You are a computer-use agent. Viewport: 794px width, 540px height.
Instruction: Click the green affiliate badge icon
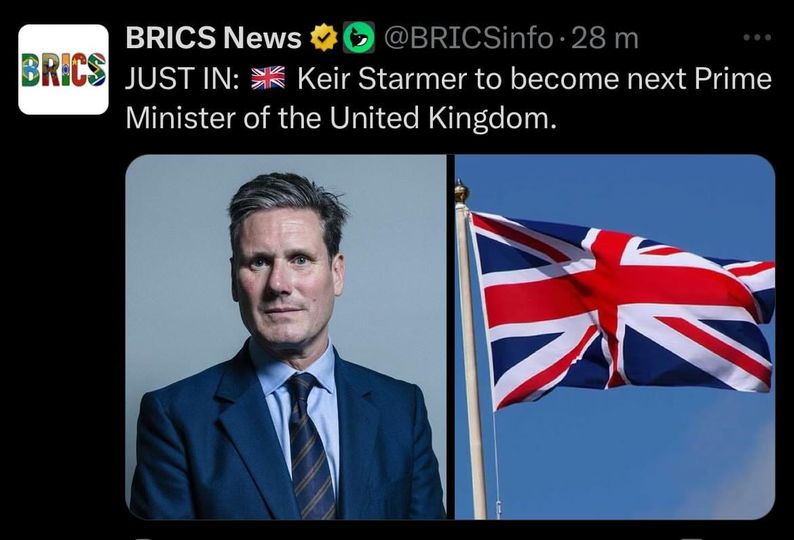359,37
